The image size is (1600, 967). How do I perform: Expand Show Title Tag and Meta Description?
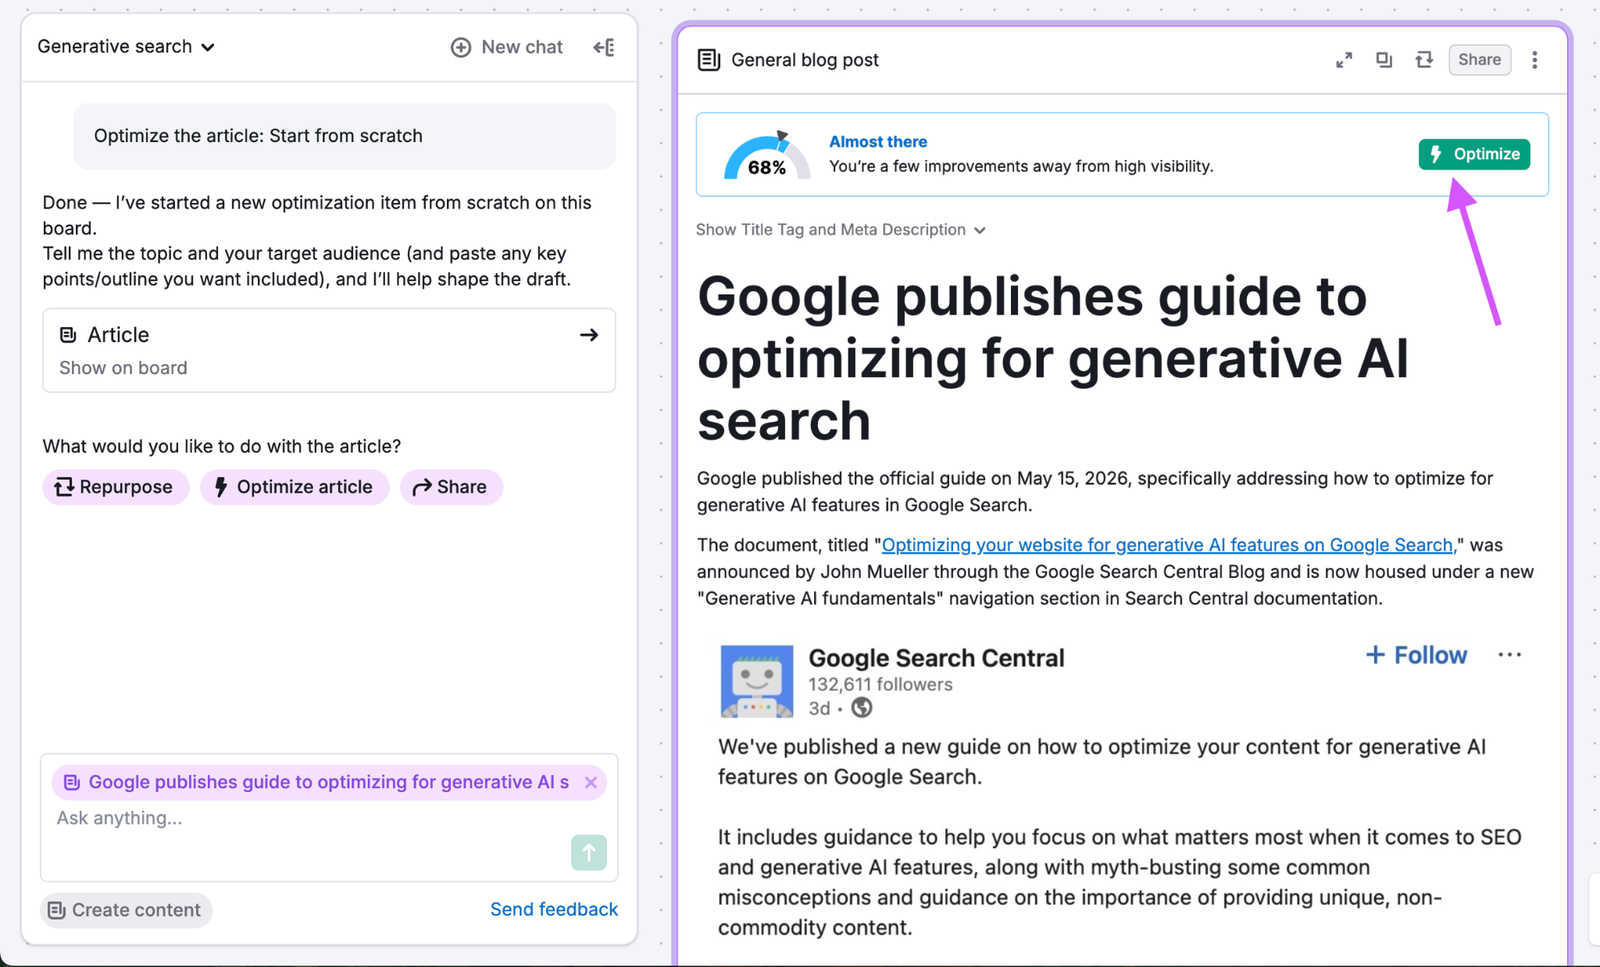coord(841,230)
